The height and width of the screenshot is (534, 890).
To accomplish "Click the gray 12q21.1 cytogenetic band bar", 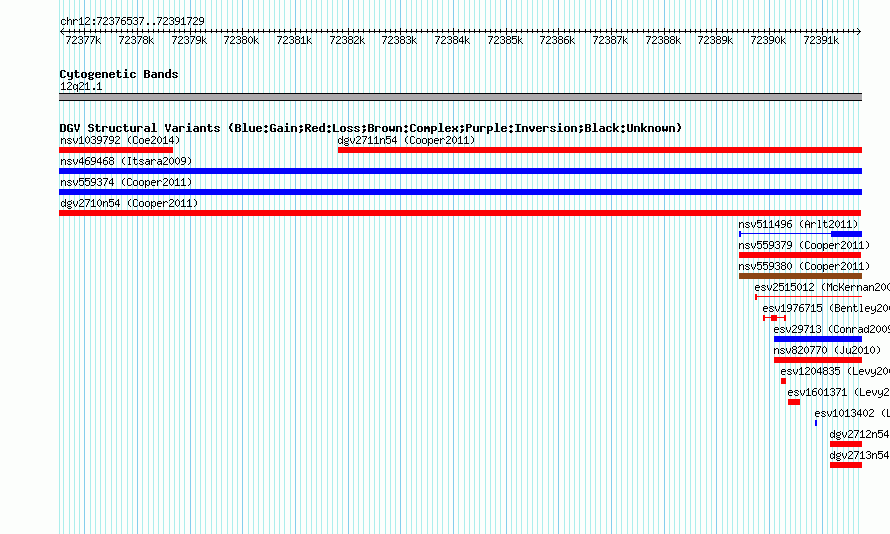I will [x=460, y=97].
